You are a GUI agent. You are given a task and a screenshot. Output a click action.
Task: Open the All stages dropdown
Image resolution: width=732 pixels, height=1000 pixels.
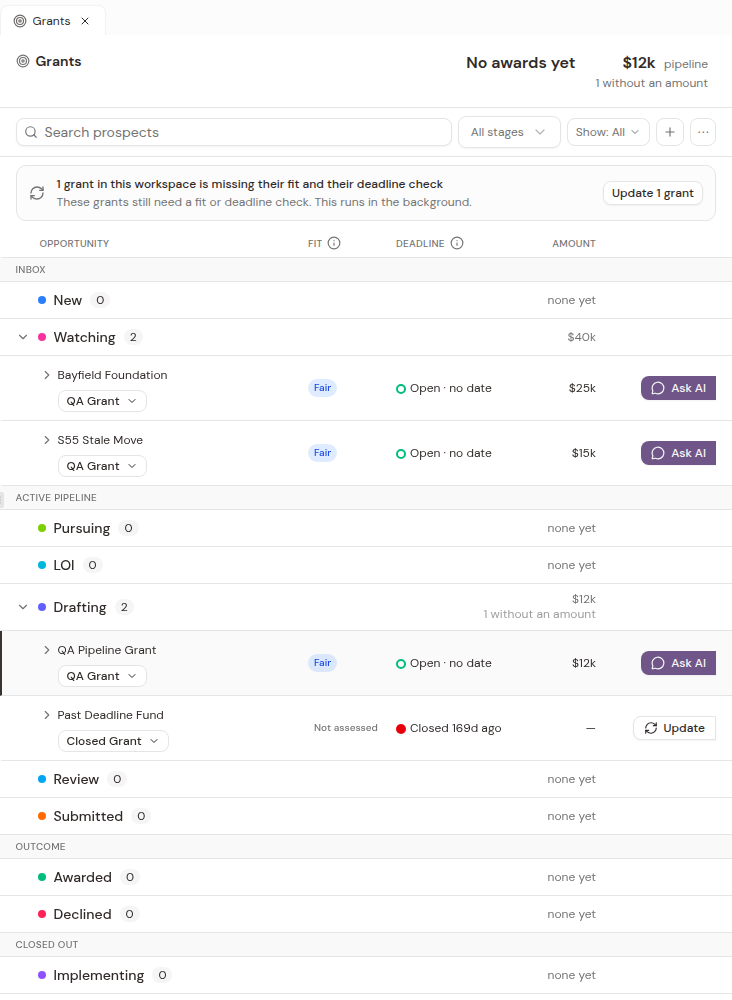509,132
